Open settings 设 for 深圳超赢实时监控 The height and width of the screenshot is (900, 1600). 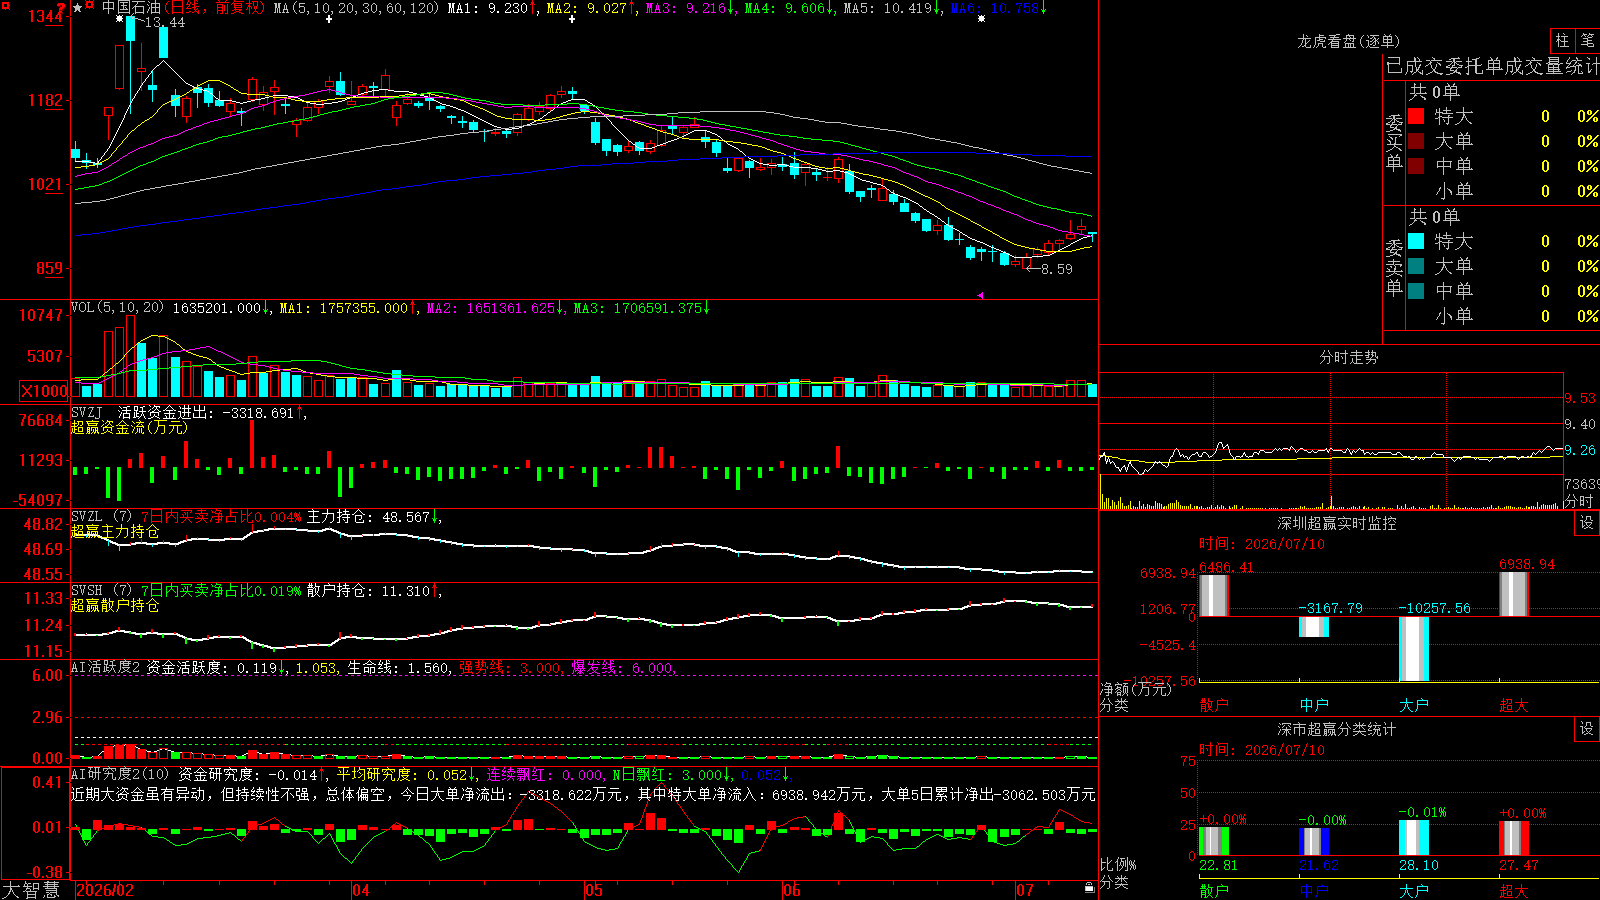click(x=1587, y=523)
